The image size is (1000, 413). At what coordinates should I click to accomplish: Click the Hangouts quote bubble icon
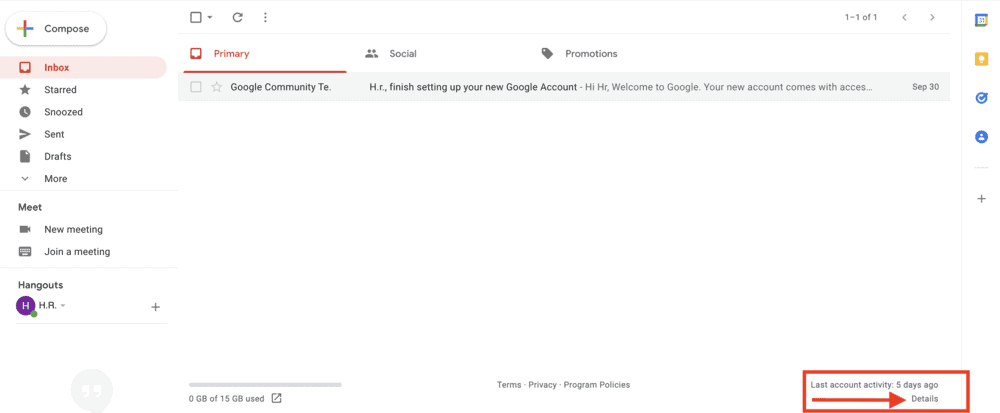pos(92,389)
